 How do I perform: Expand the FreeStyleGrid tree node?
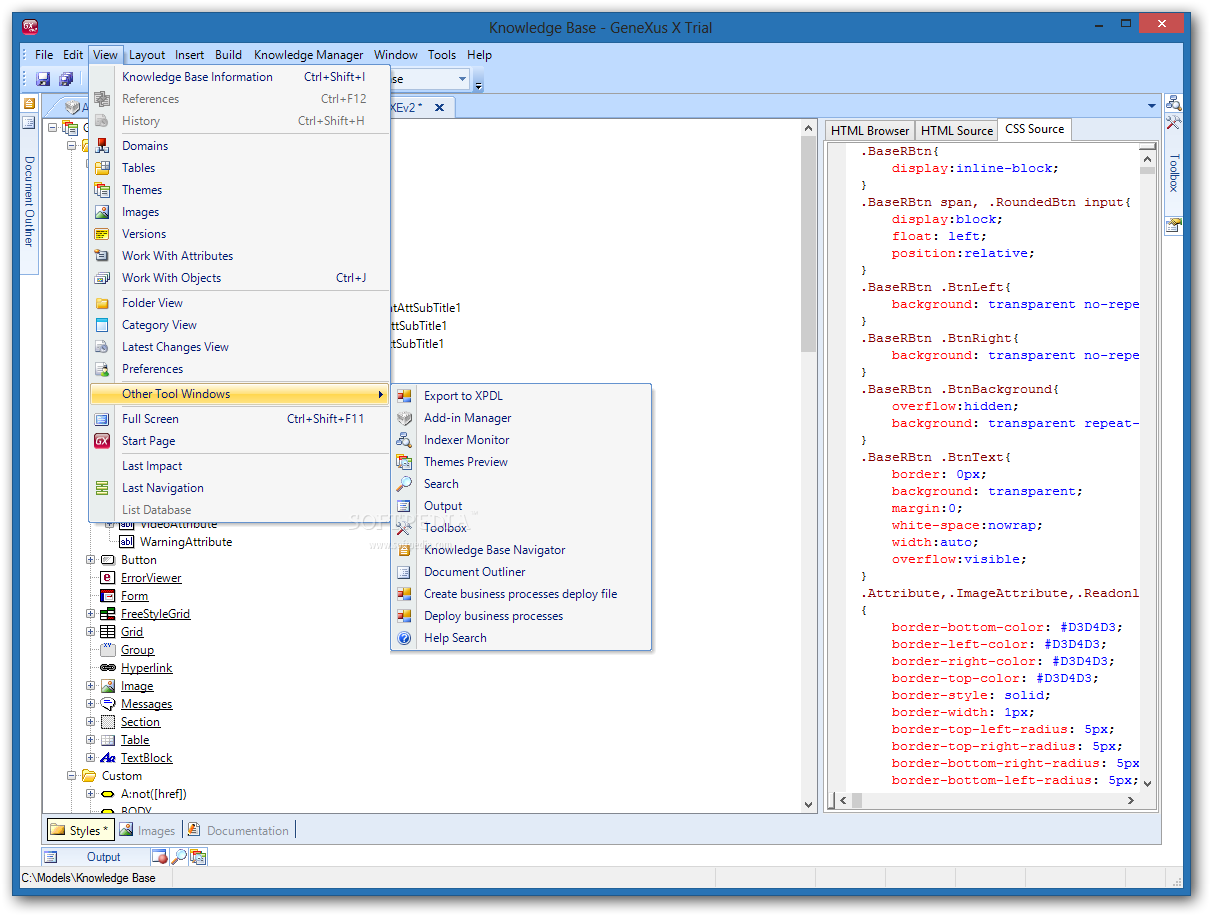pyautogui.click(x=91, y=614)
